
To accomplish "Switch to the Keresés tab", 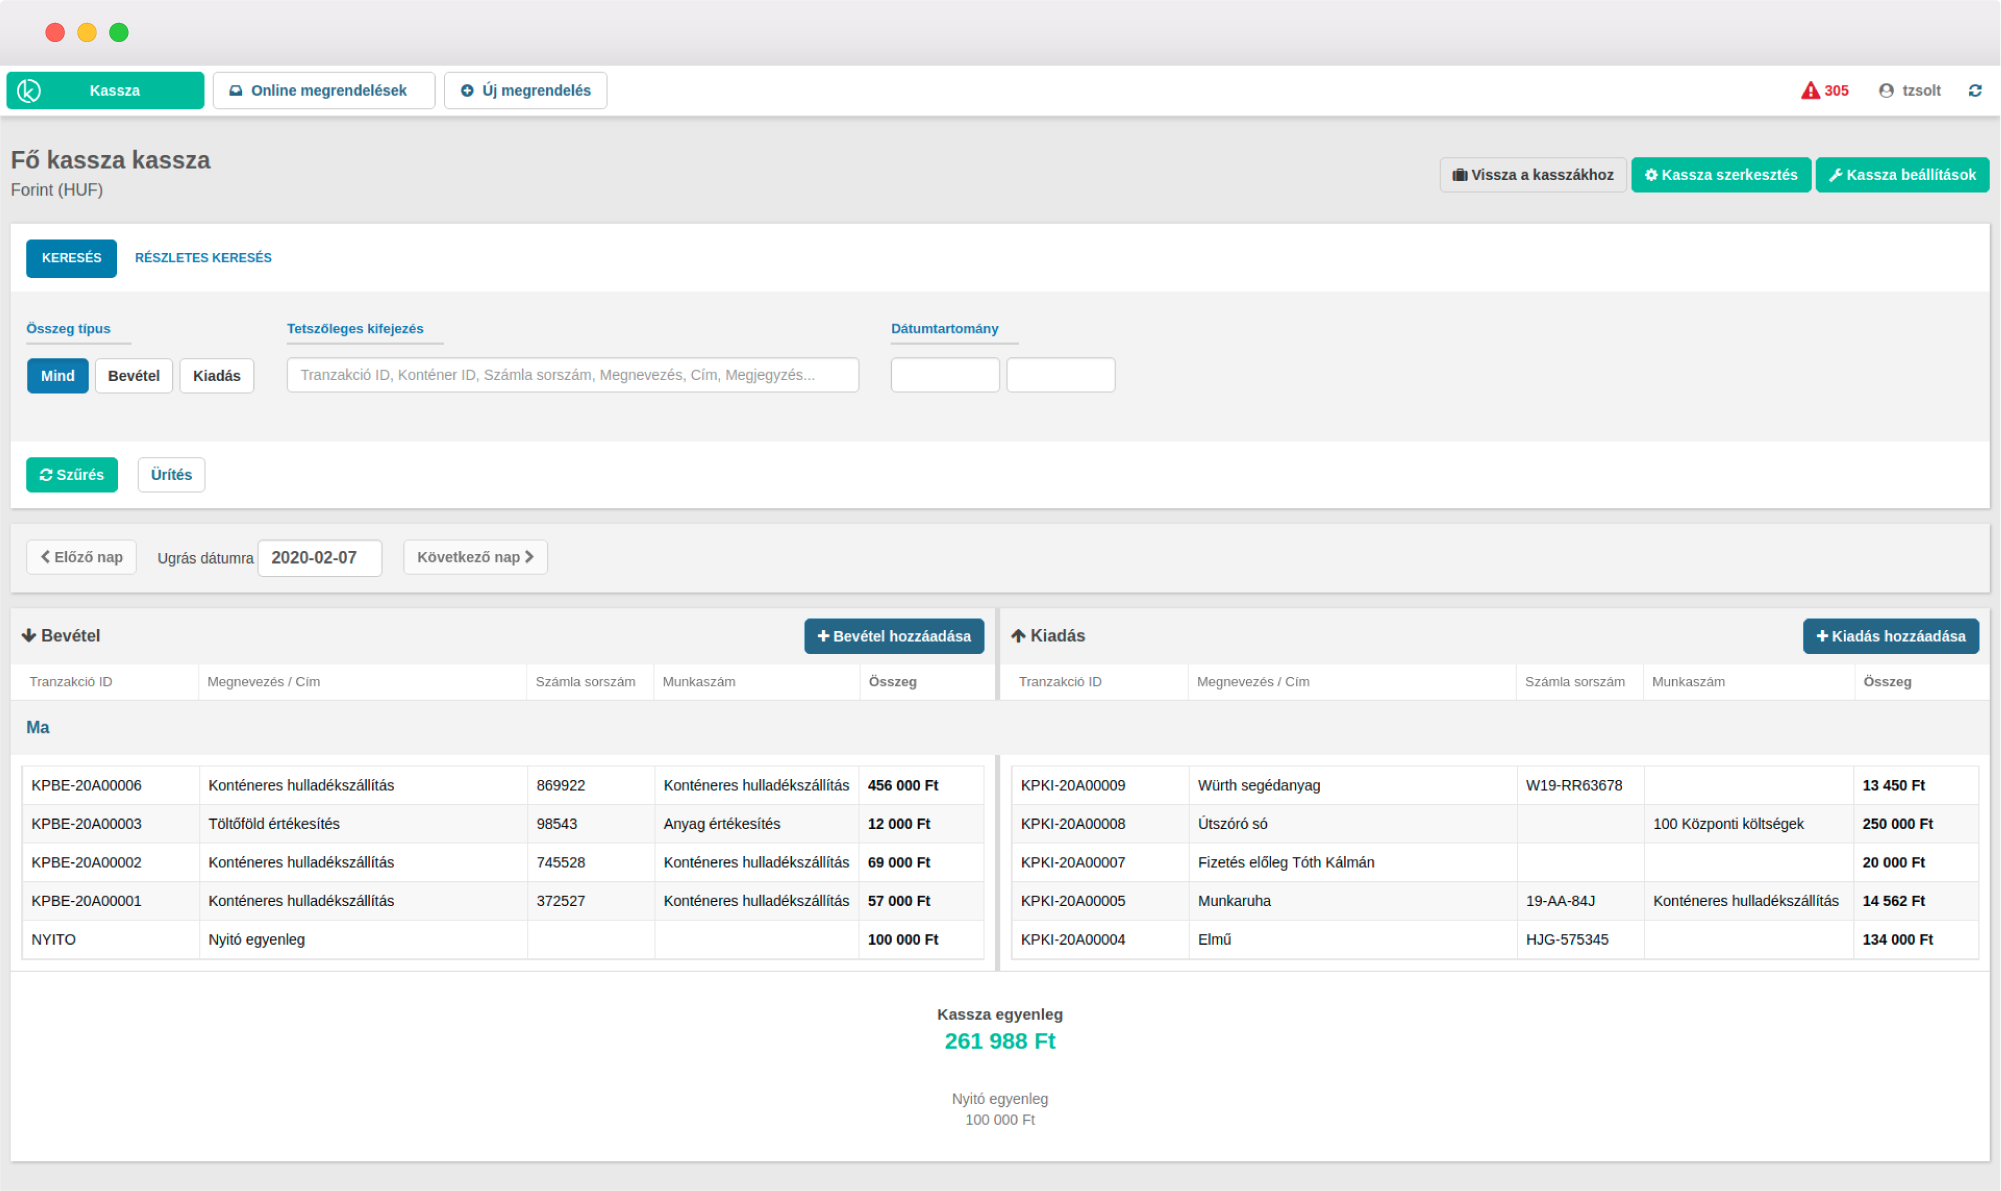I will click(71, 258).
